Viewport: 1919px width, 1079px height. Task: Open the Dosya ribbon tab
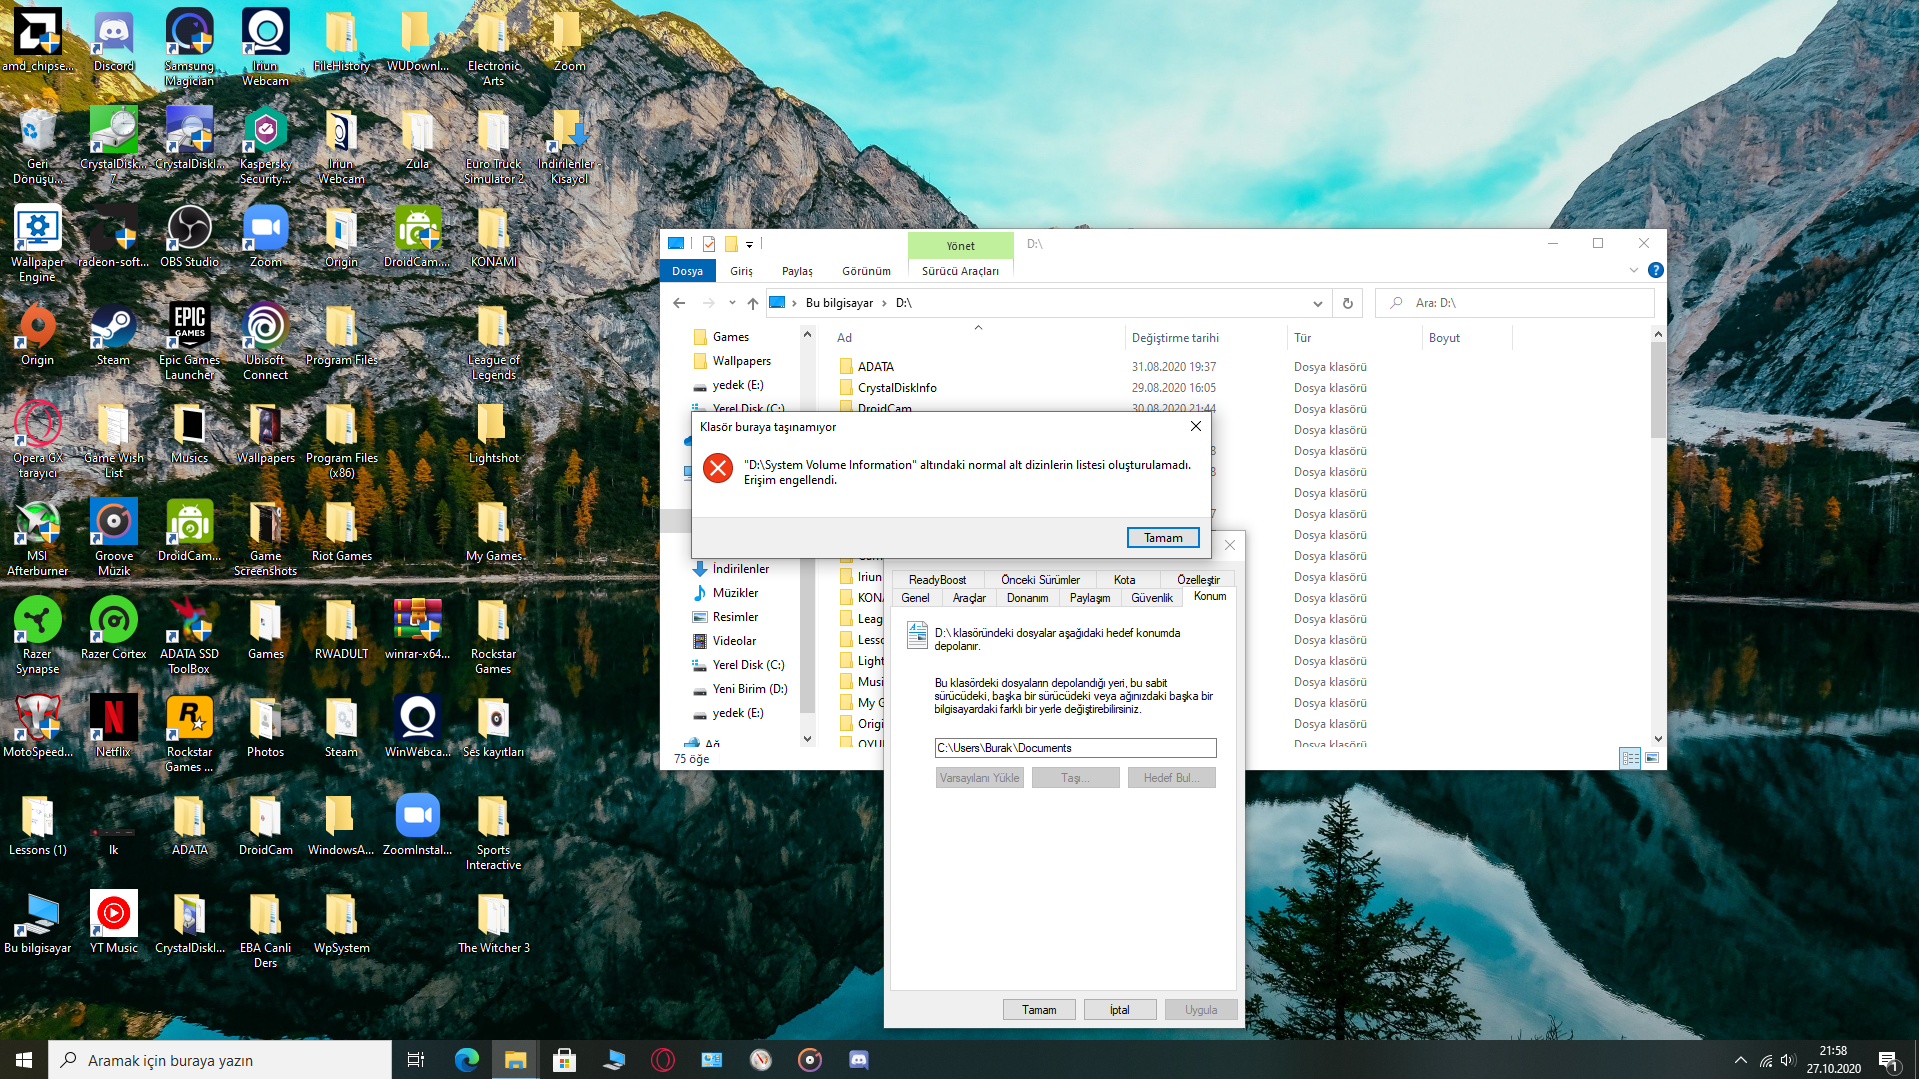pos(687,271)
